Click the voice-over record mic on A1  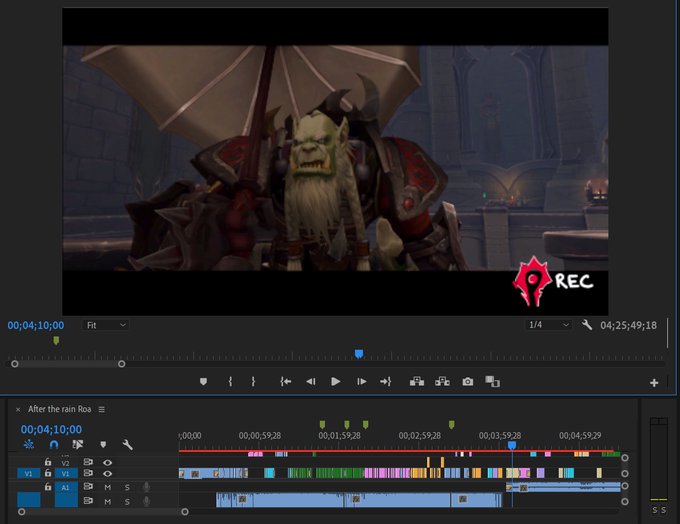point(147,487)
